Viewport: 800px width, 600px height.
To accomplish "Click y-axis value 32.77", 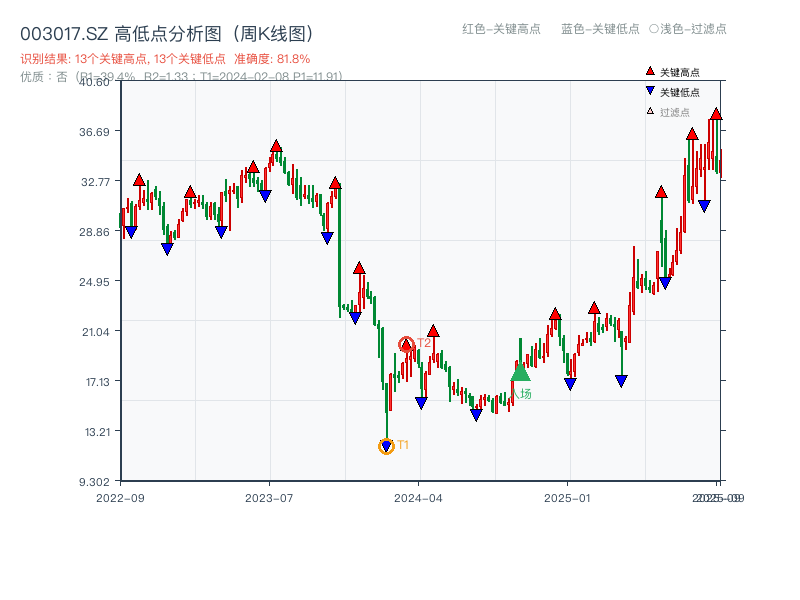I will (x=95, y=182).
